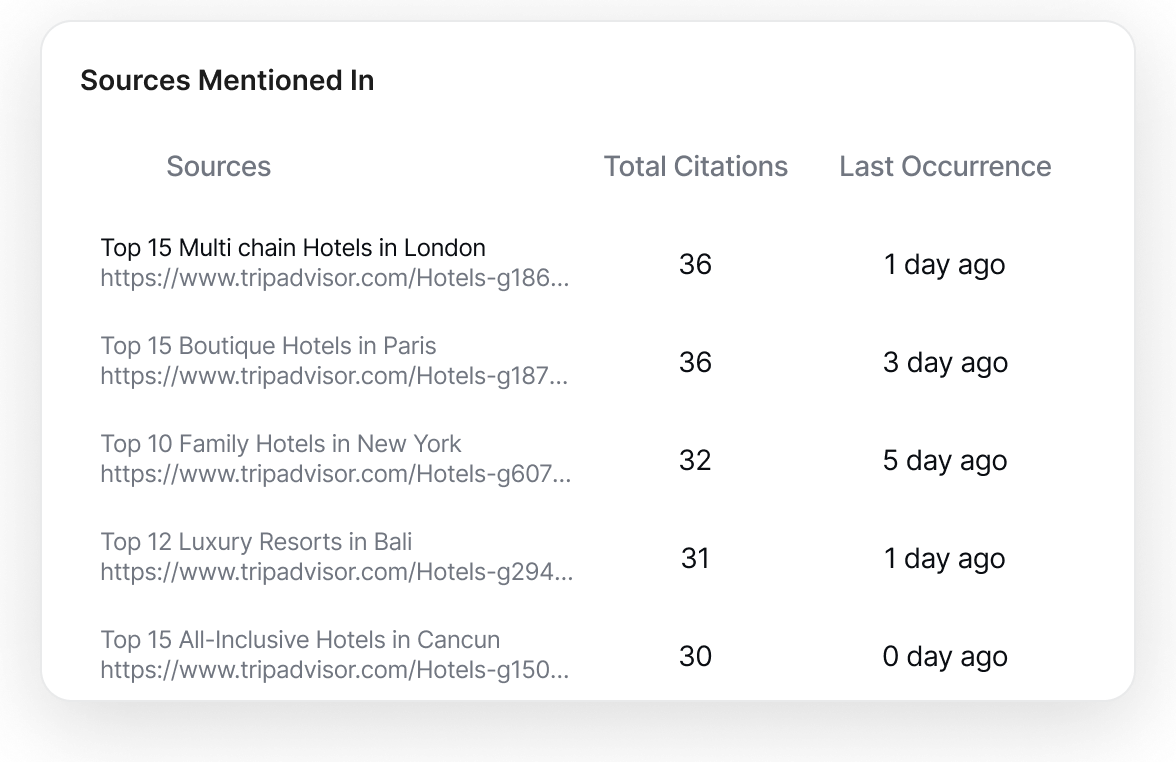The height and width of the screenshot is (762, 1176).
Task: Click citation count 31 for Bali row
Action: click(695, 558)
